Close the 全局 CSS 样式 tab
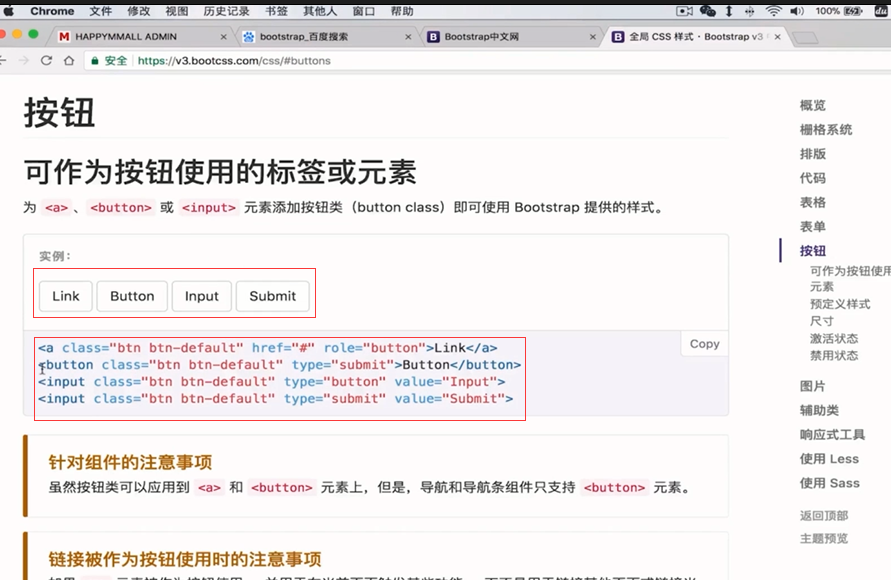 pyautogui.click(x=777, y=37)
